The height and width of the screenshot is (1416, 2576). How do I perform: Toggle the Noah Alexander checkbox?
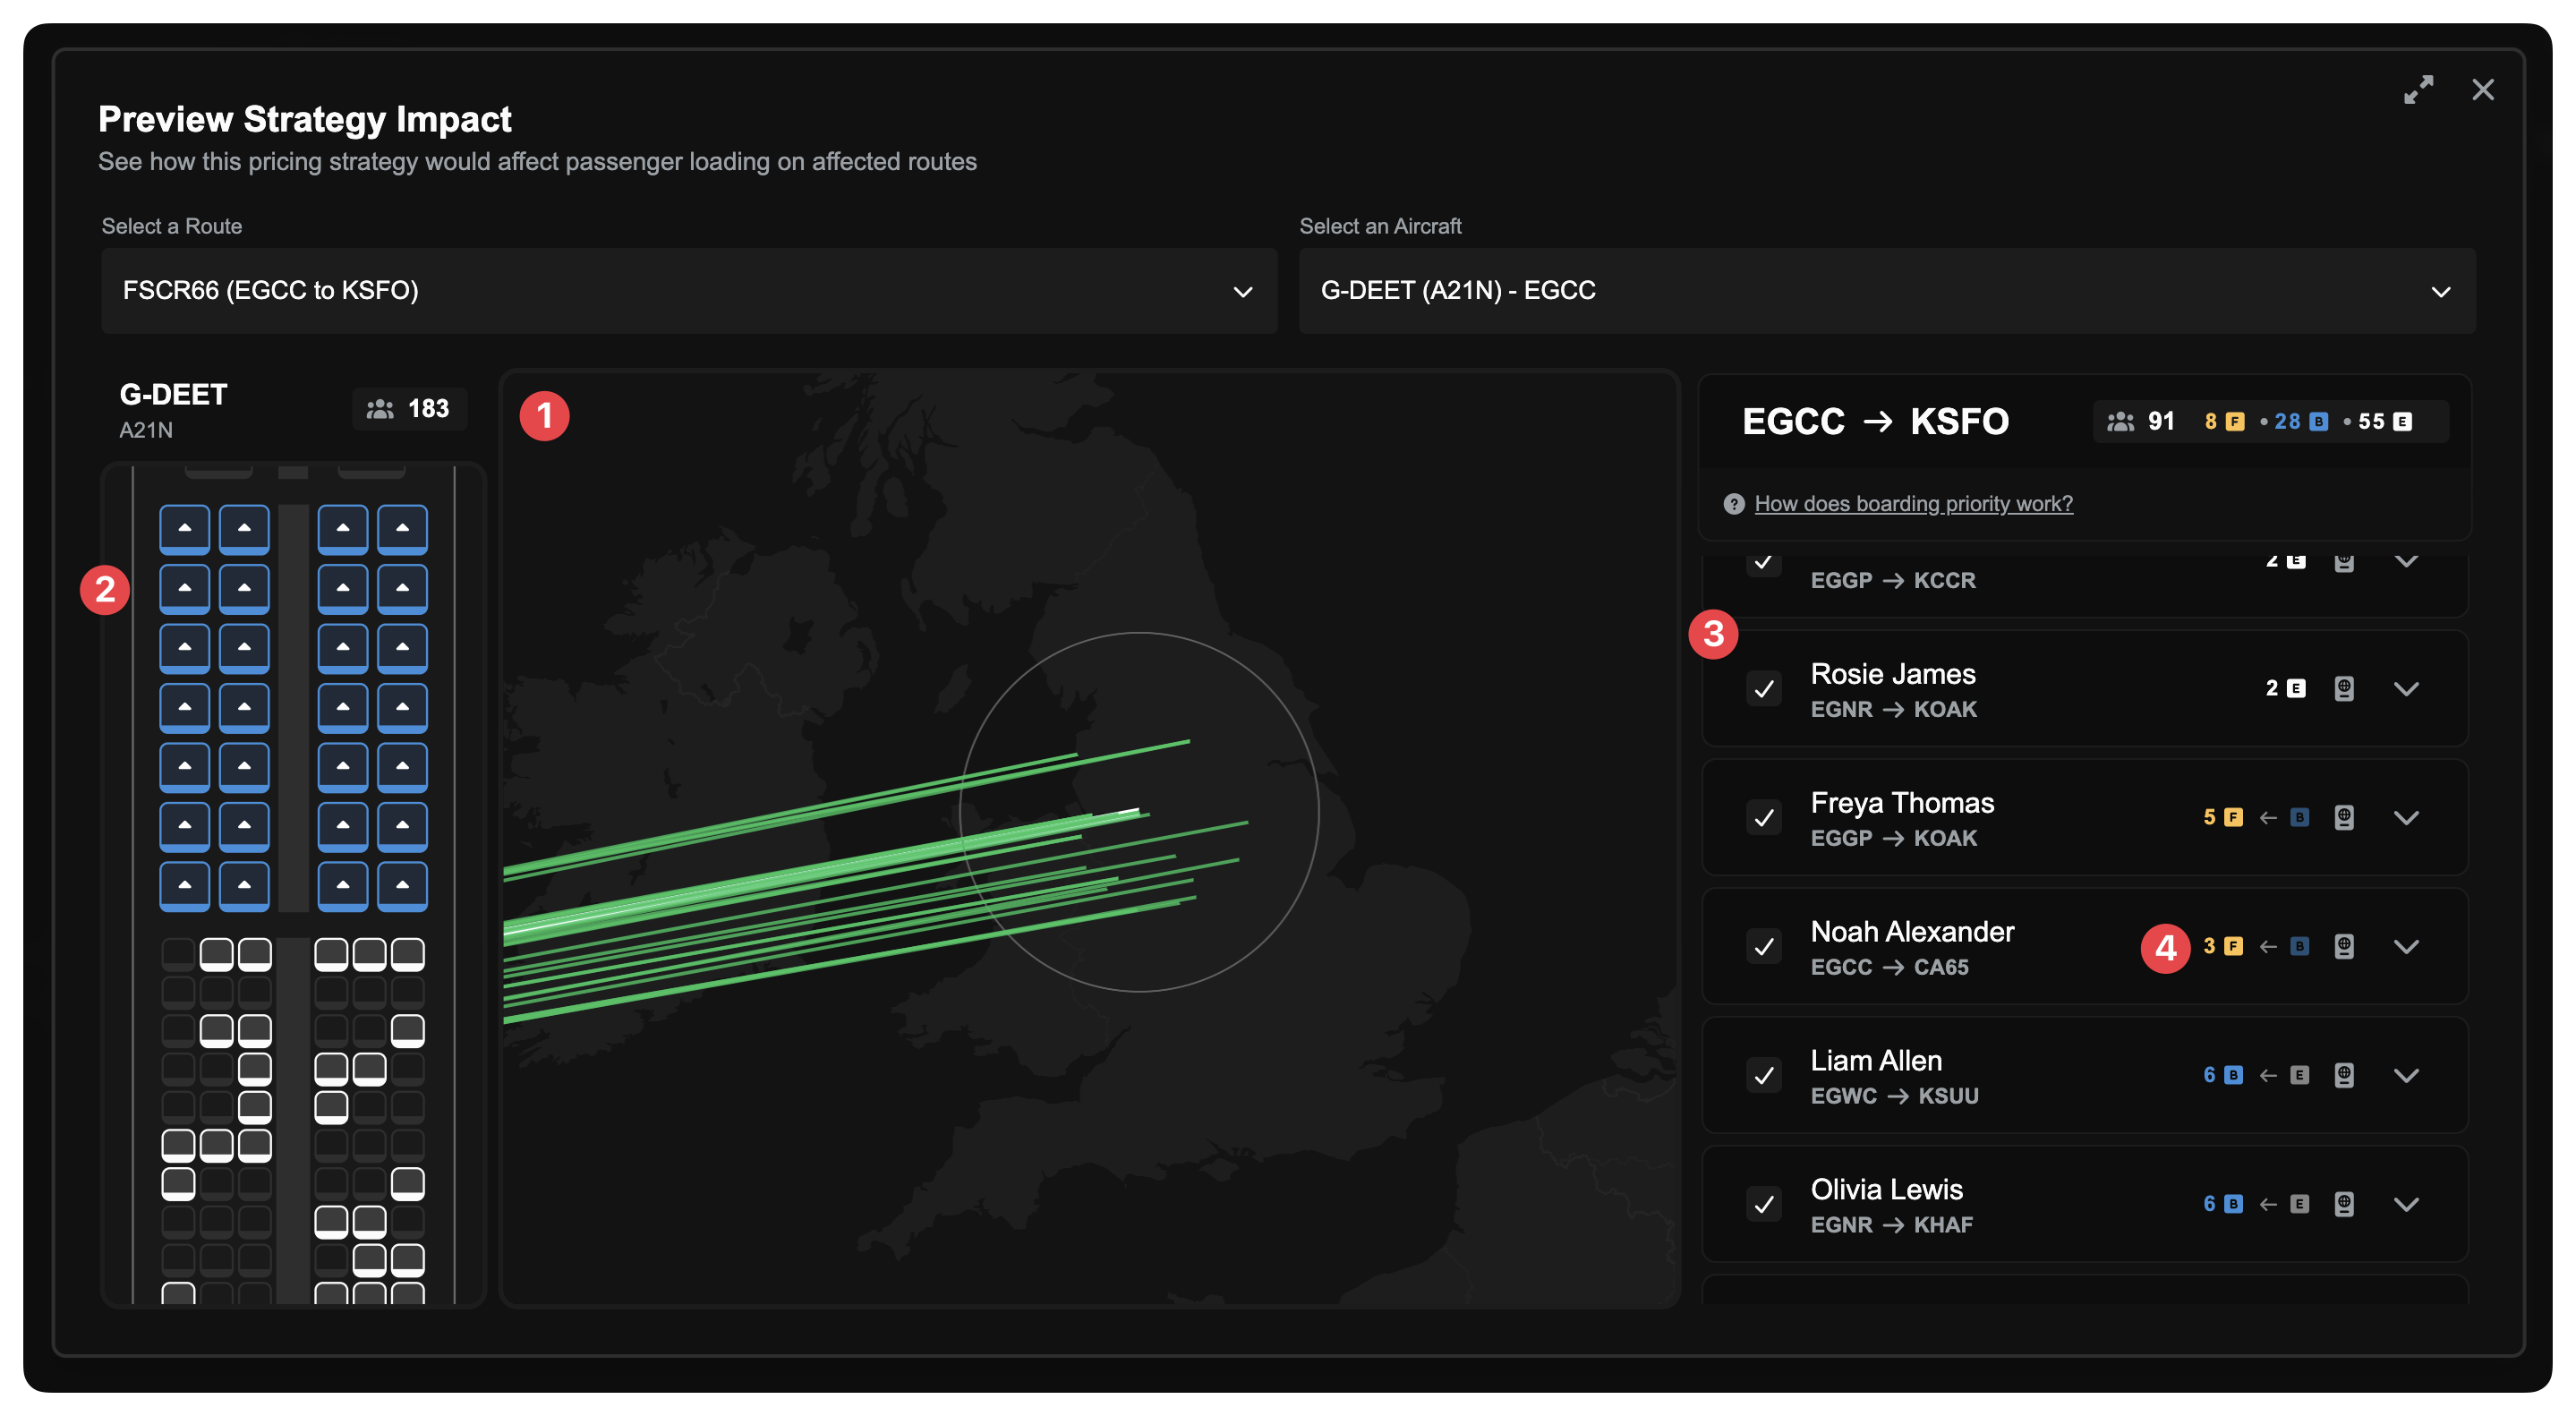click(1764, 946)
